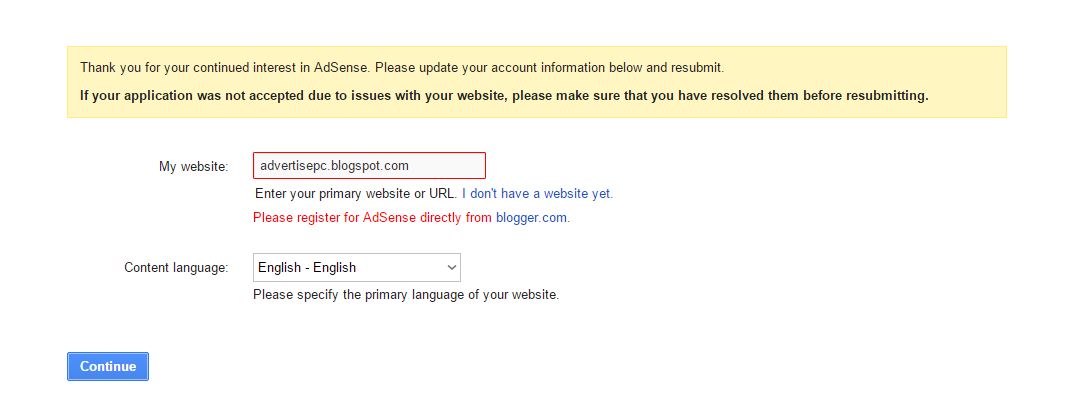This screenshot has height=401, width=1068.
Task: Click "Enter your primary website or URL" hint
Action: click(356, 193)
